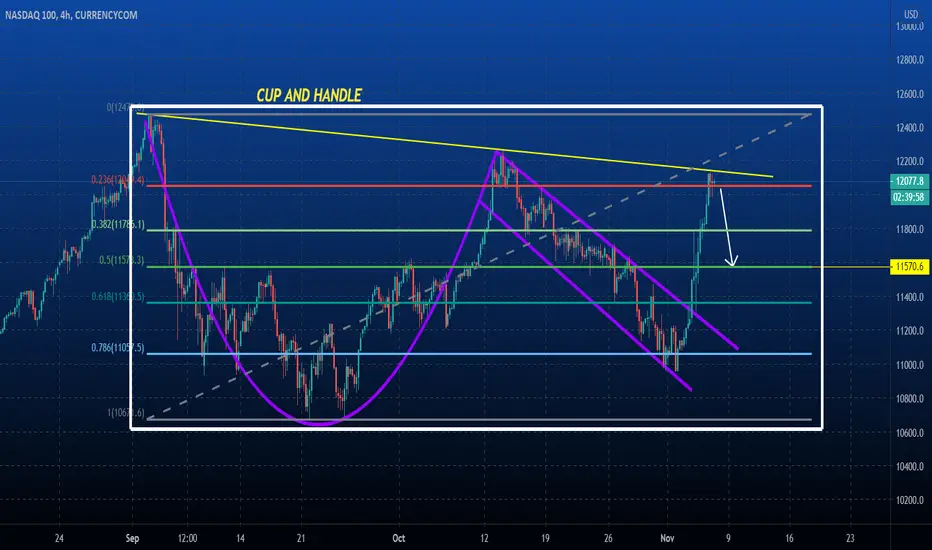Click the 19 date label on time axis

click(545, 538)
